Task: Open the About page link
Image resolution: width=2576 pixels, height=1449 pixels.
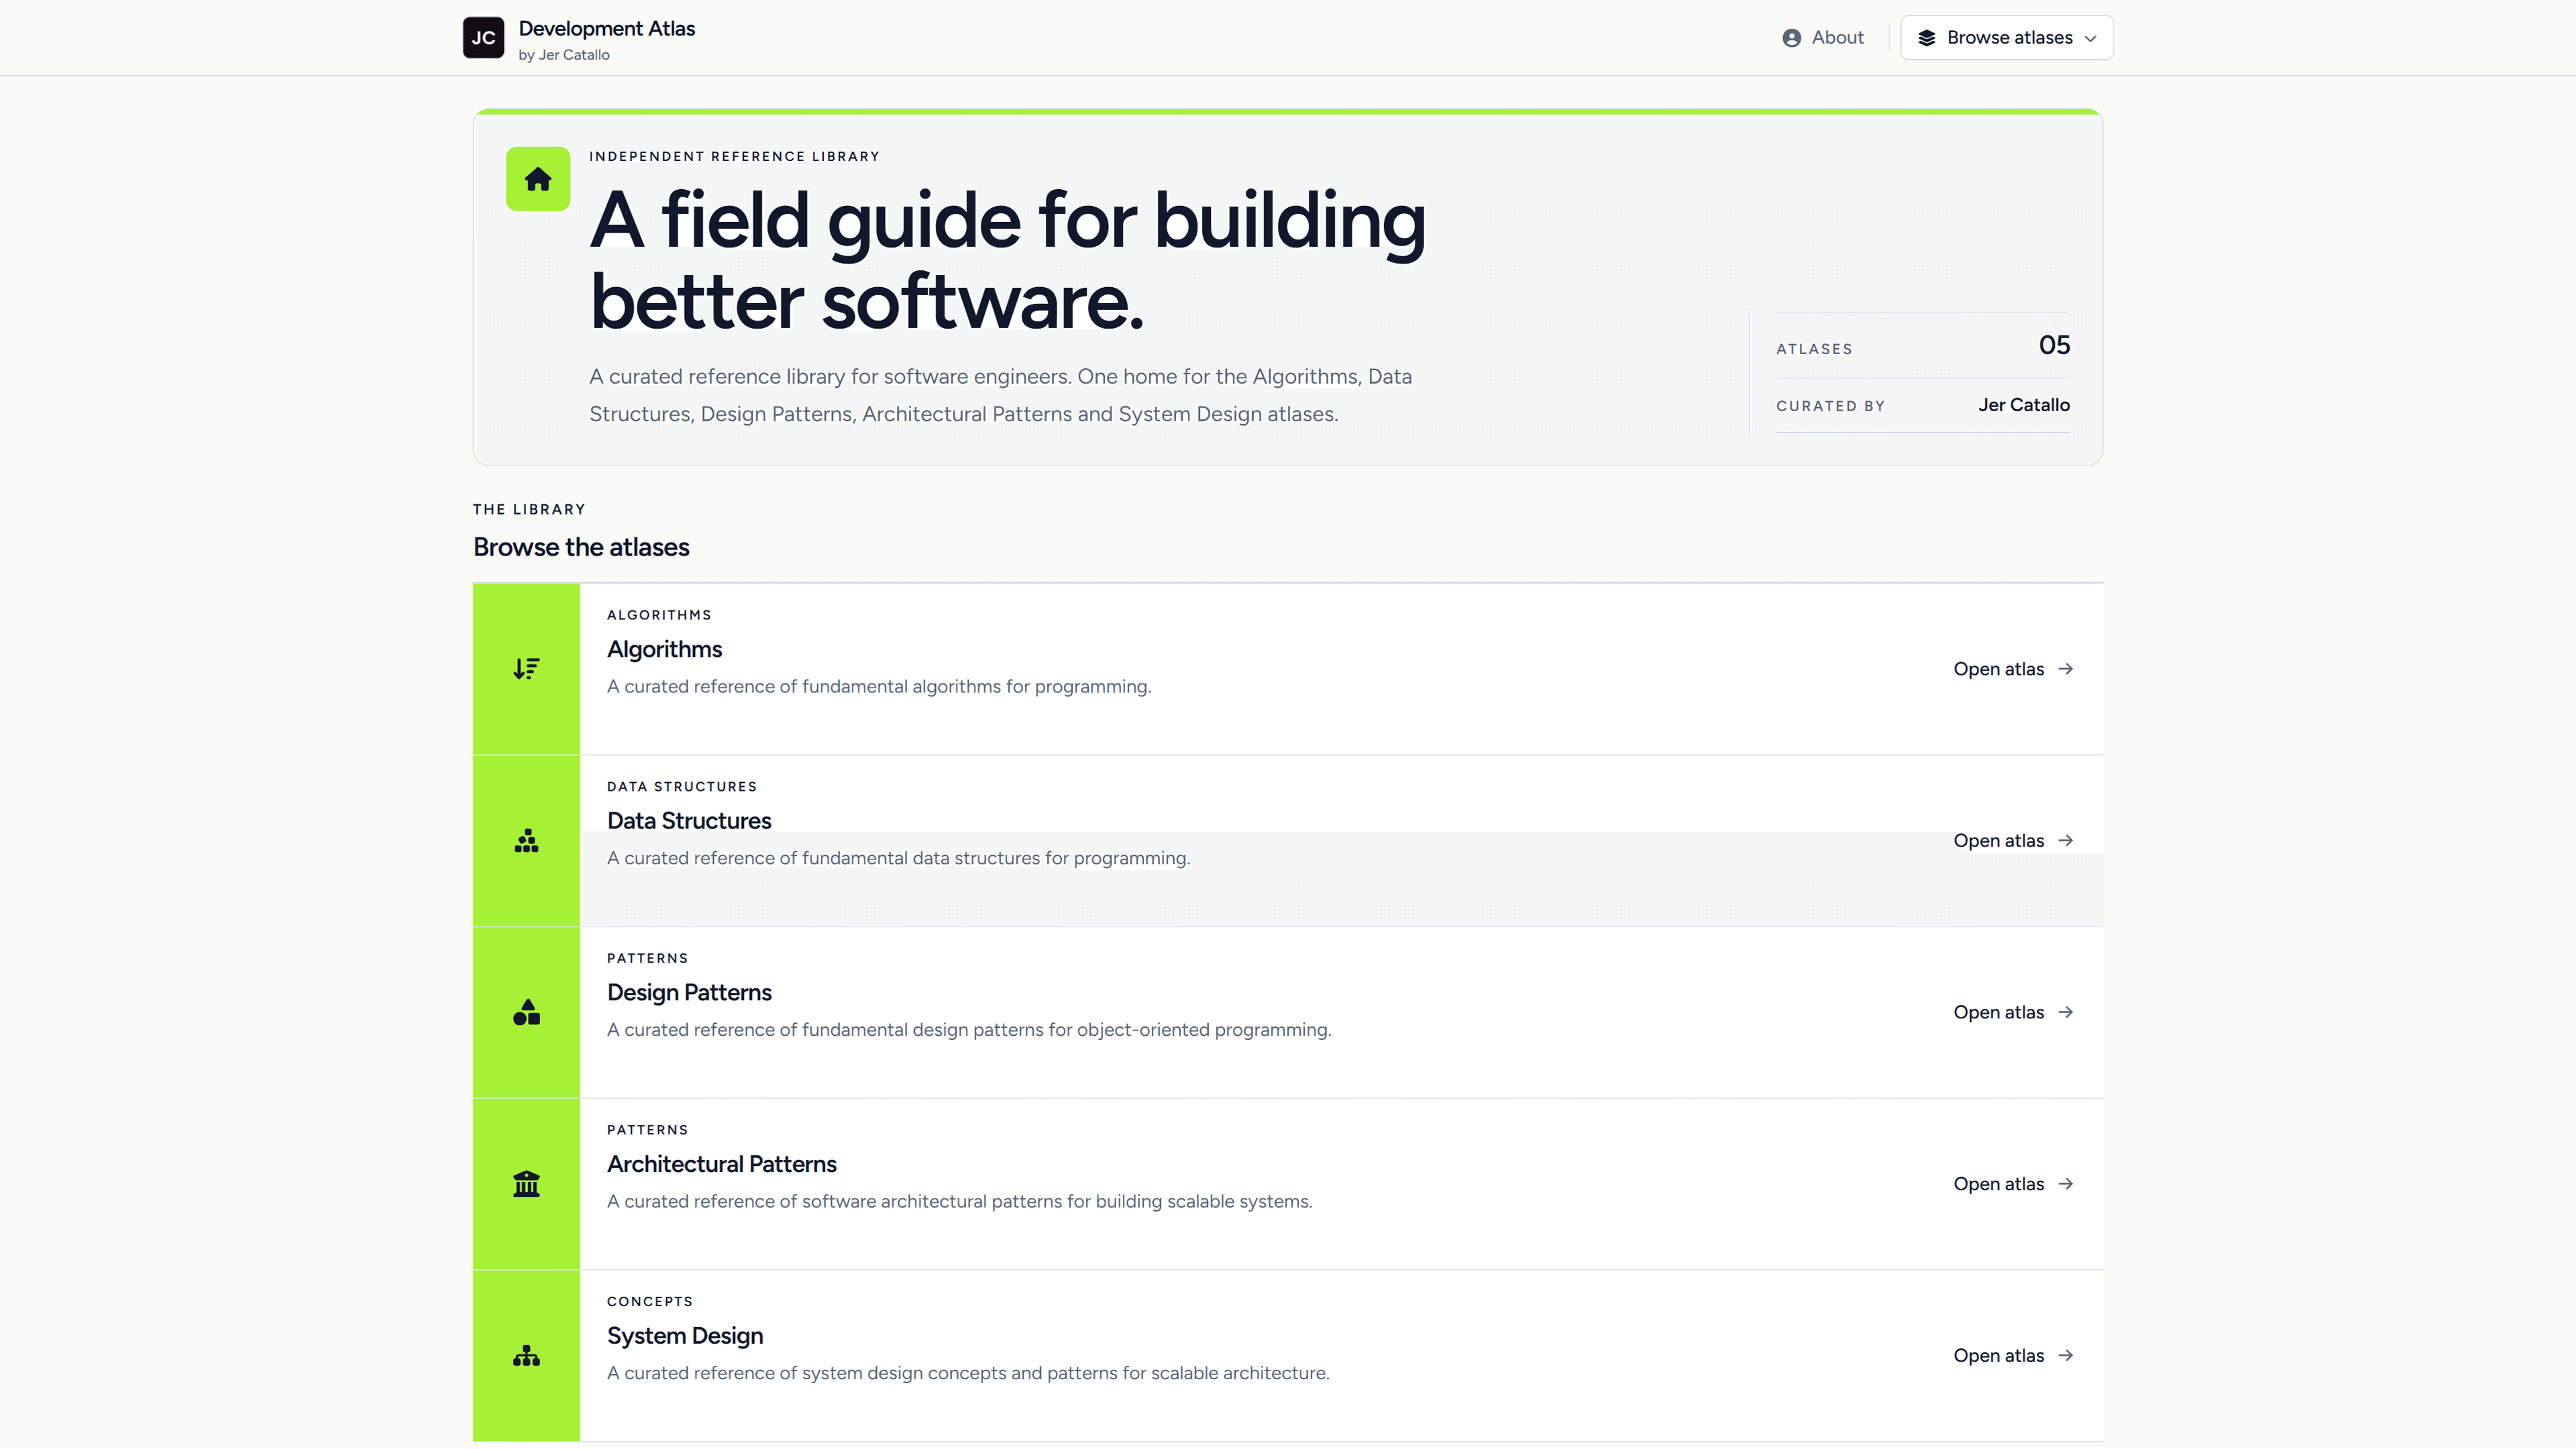Action: [x=1823, y=38]
